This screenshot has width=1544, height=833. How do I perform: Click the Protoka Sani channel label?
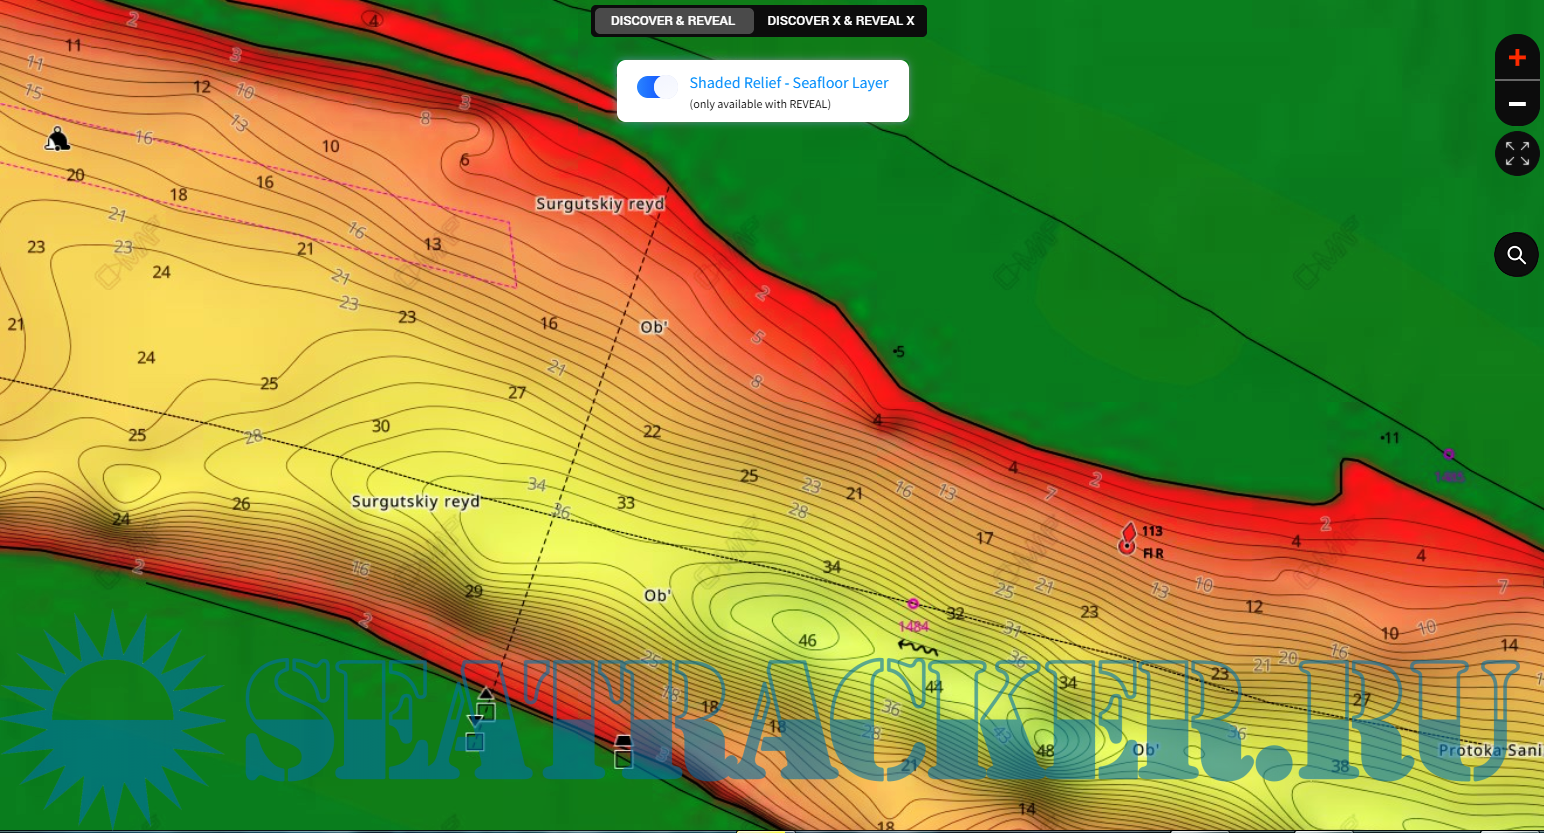pos(1488,750)
